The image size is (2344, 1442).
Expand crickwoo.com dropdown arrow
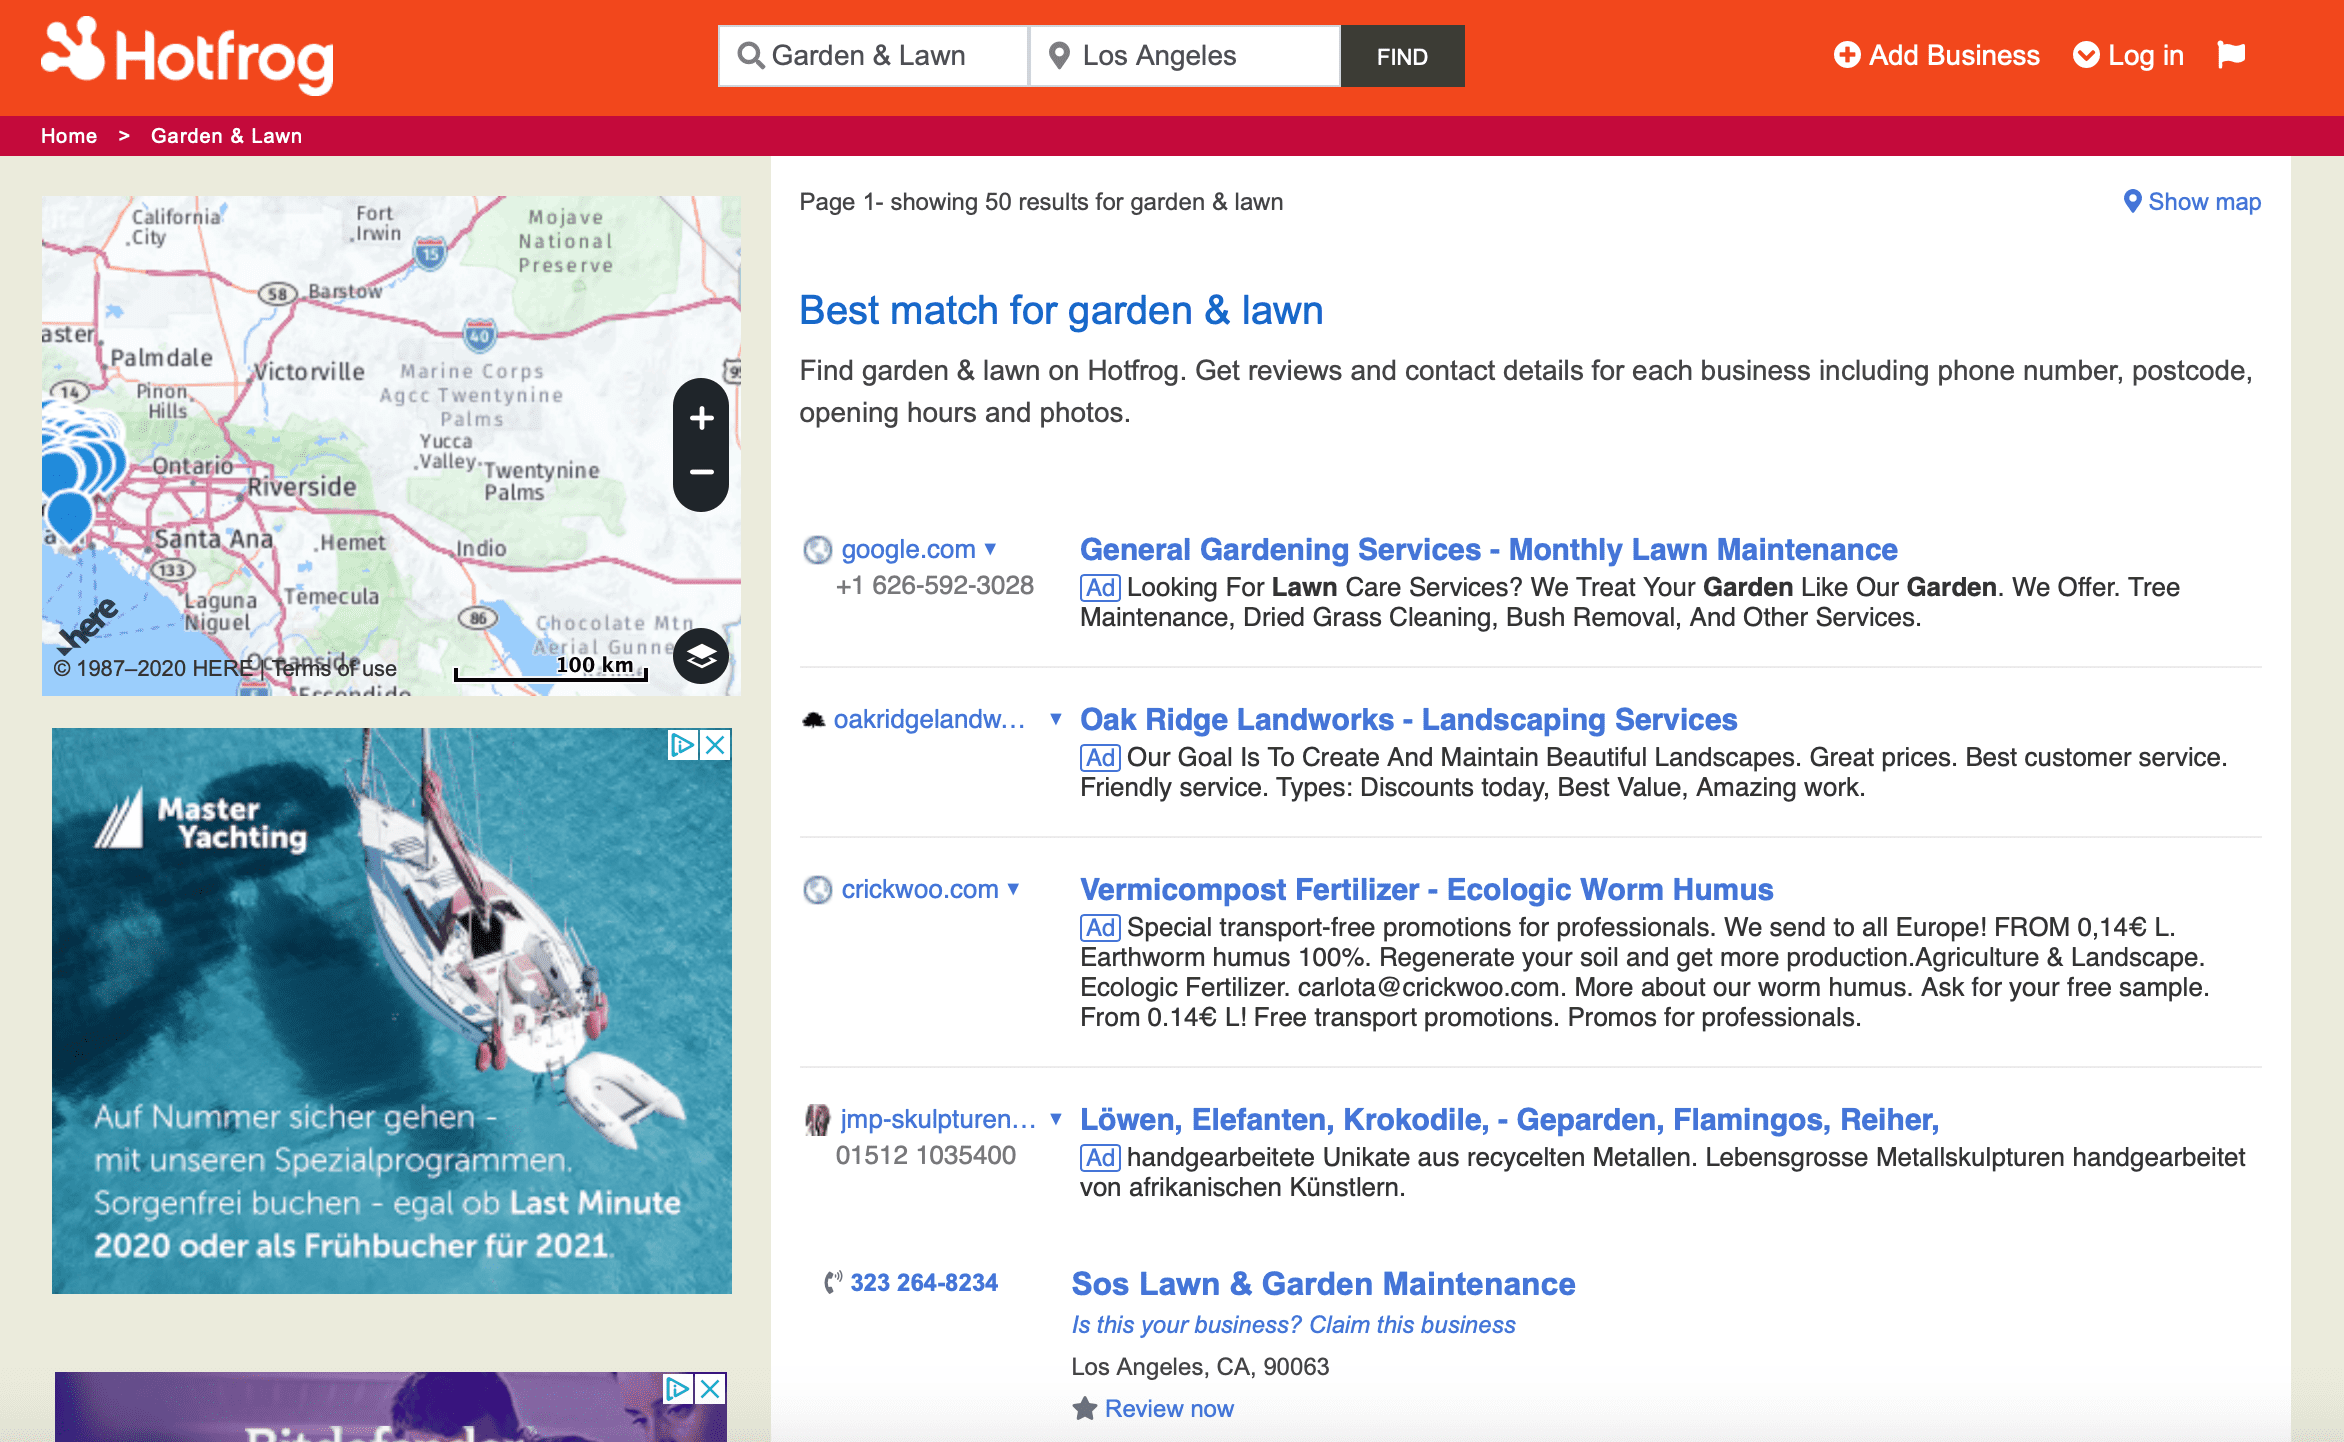[1013, 889]
